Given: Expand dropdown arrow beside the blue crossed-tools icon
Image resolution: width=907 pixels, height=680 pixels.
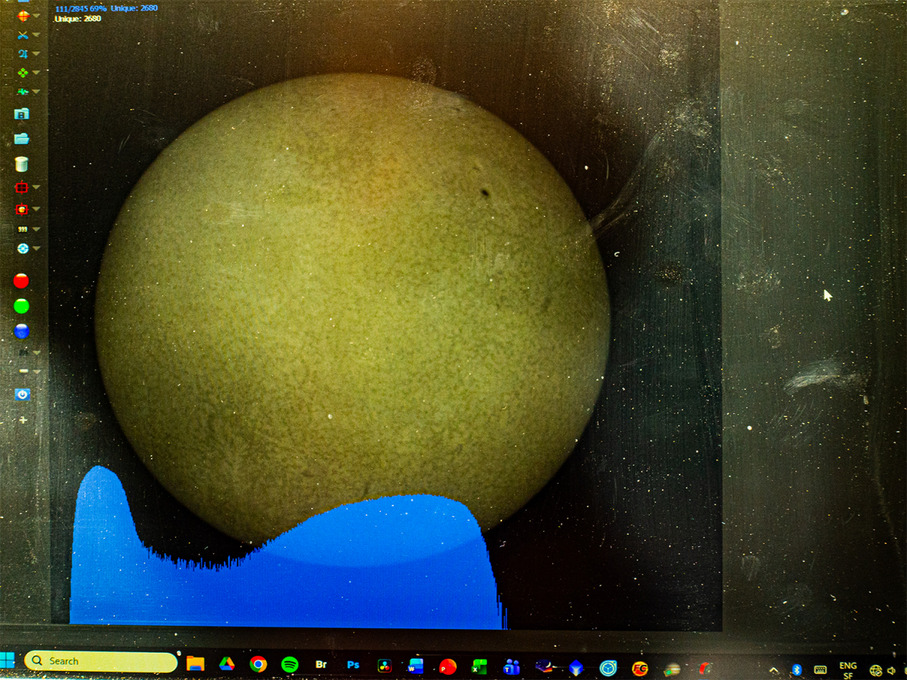Looking at the screenshot, I should [37, 35].
